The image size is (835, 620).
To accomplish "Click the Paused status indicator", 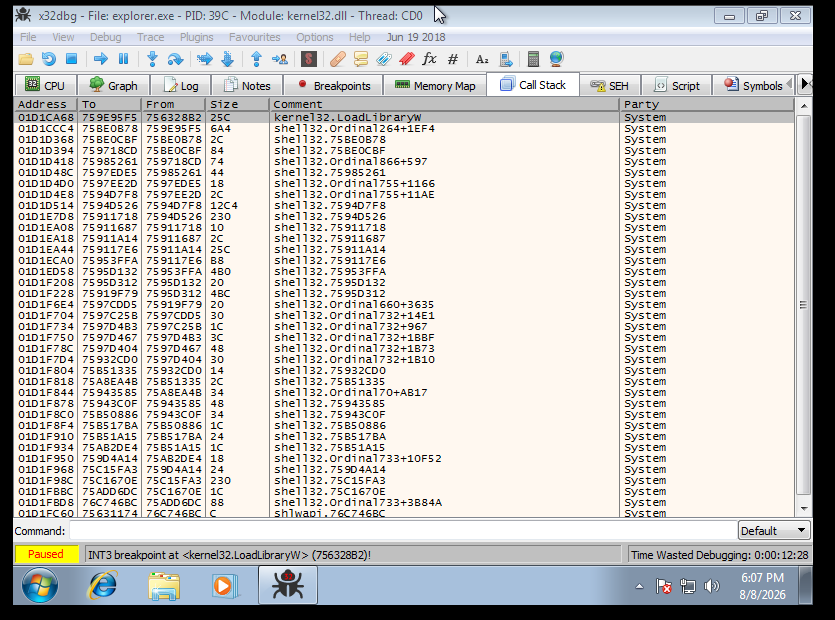I will (x=46, y=554).
